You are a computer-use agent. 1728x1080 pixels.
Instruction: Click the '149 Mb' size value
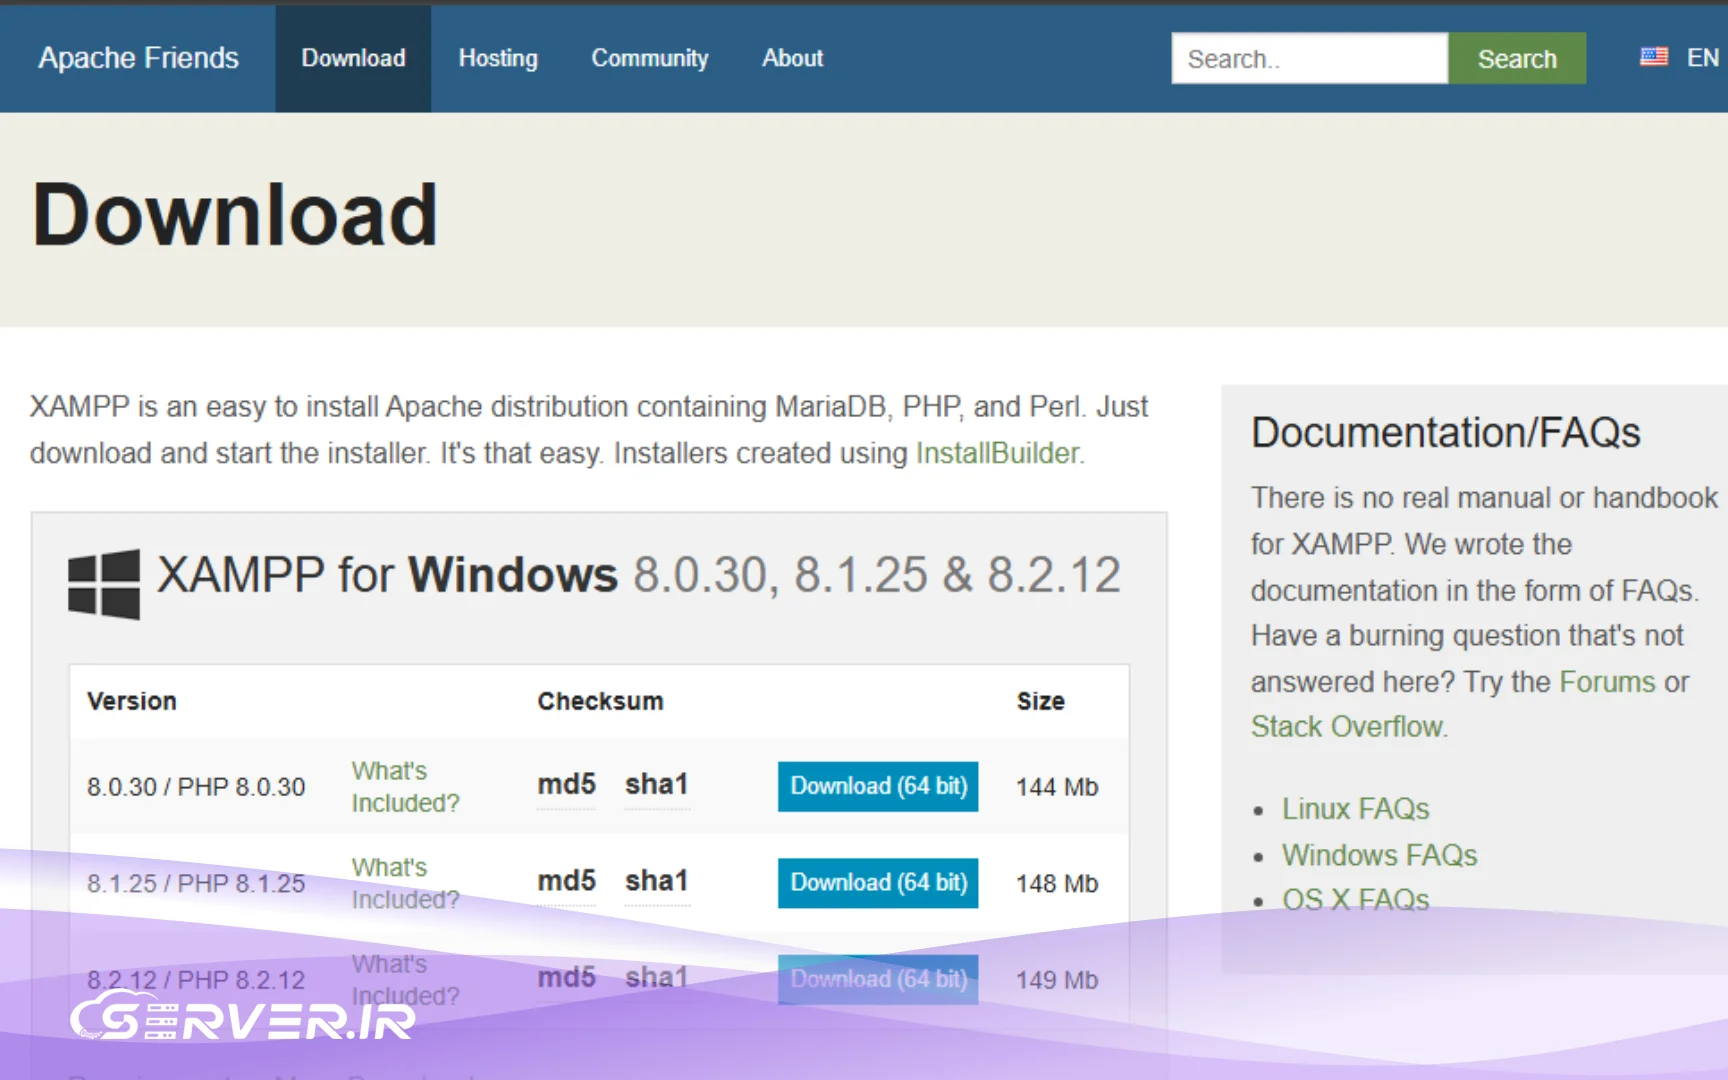(1057, 980)
